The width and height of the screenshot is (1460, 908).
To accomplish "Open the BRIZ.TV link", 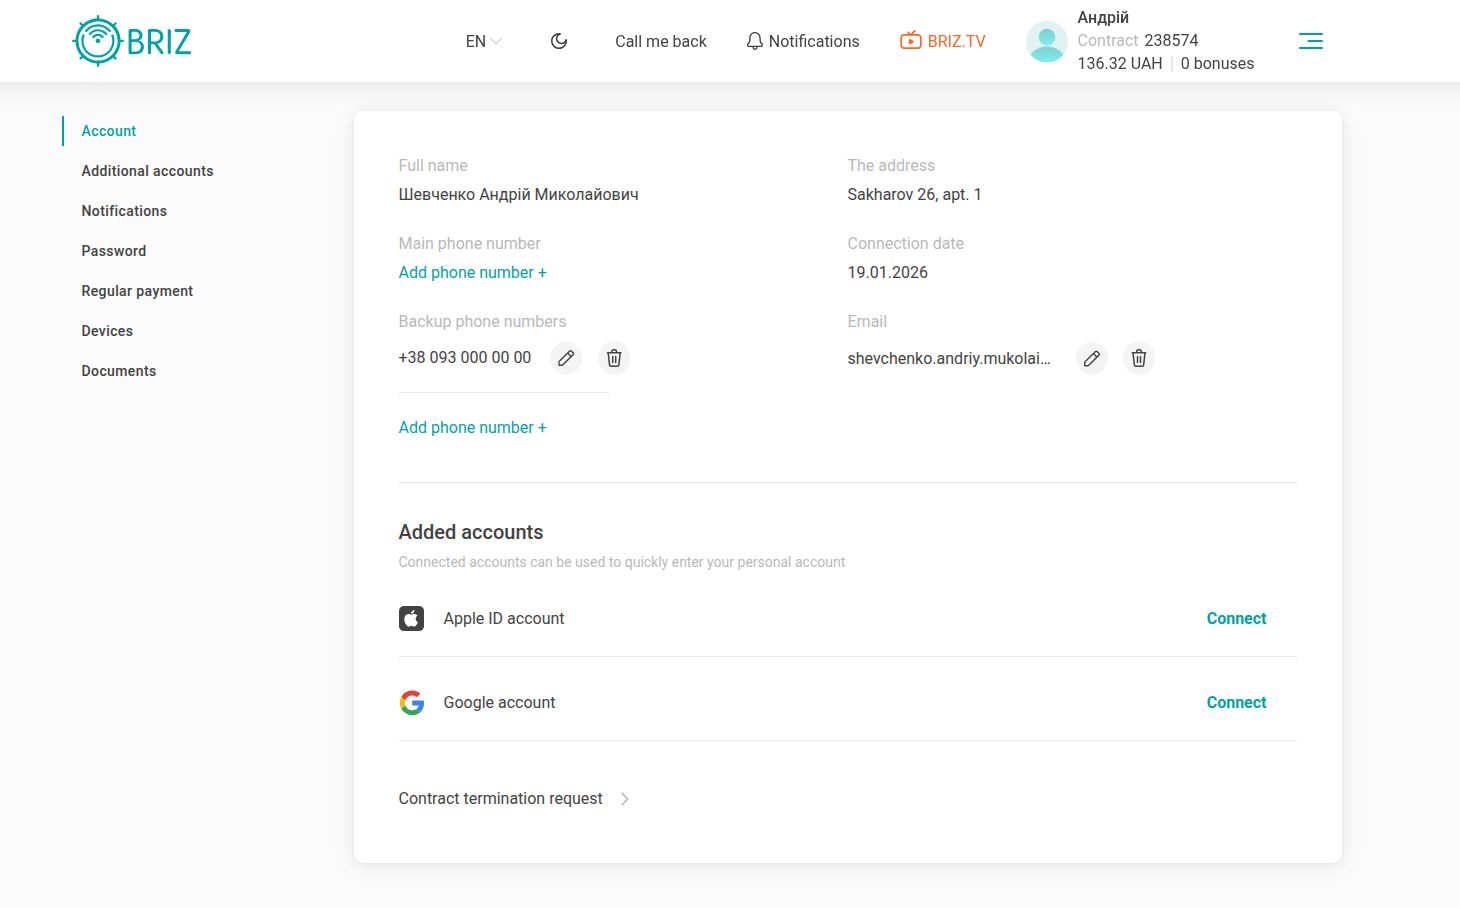I will coord(943,41).
